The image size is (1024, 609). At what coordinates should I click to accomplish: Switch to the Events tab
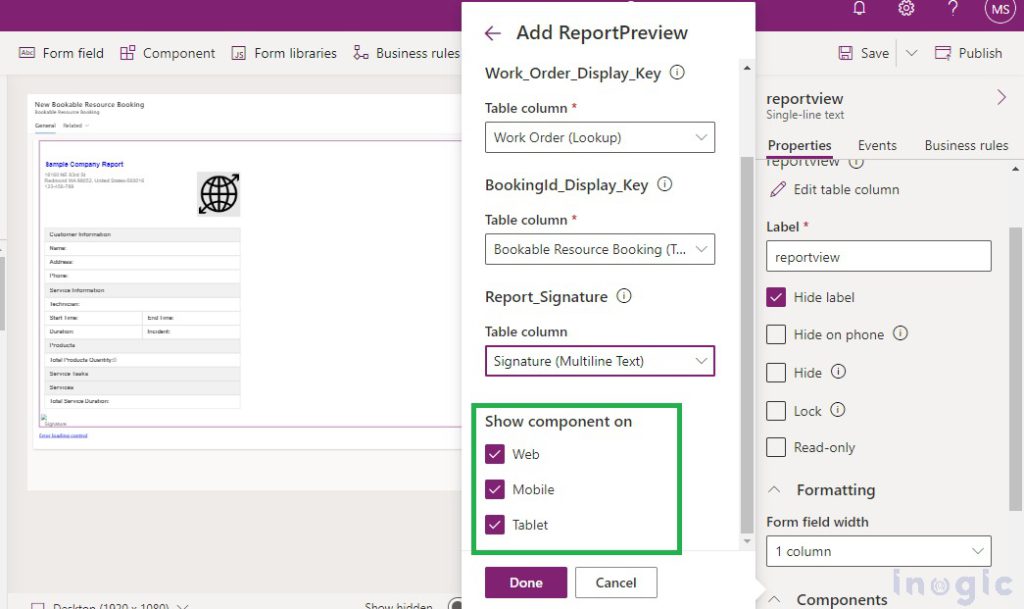tap(877, 145)
